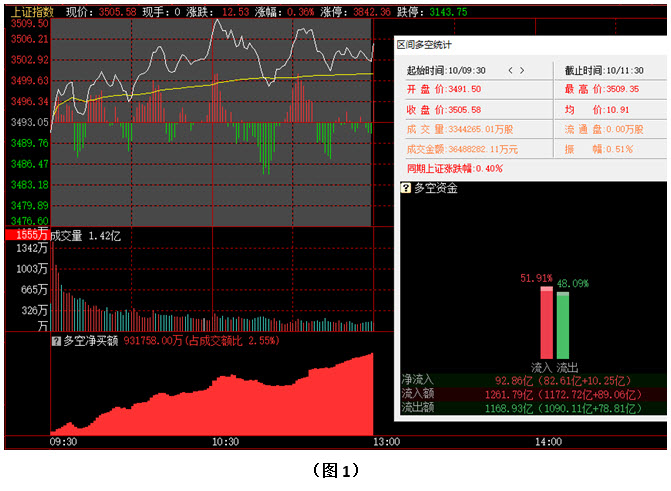
Task: Click the 涨跌 value 12.53
Action: click(235, 12)
